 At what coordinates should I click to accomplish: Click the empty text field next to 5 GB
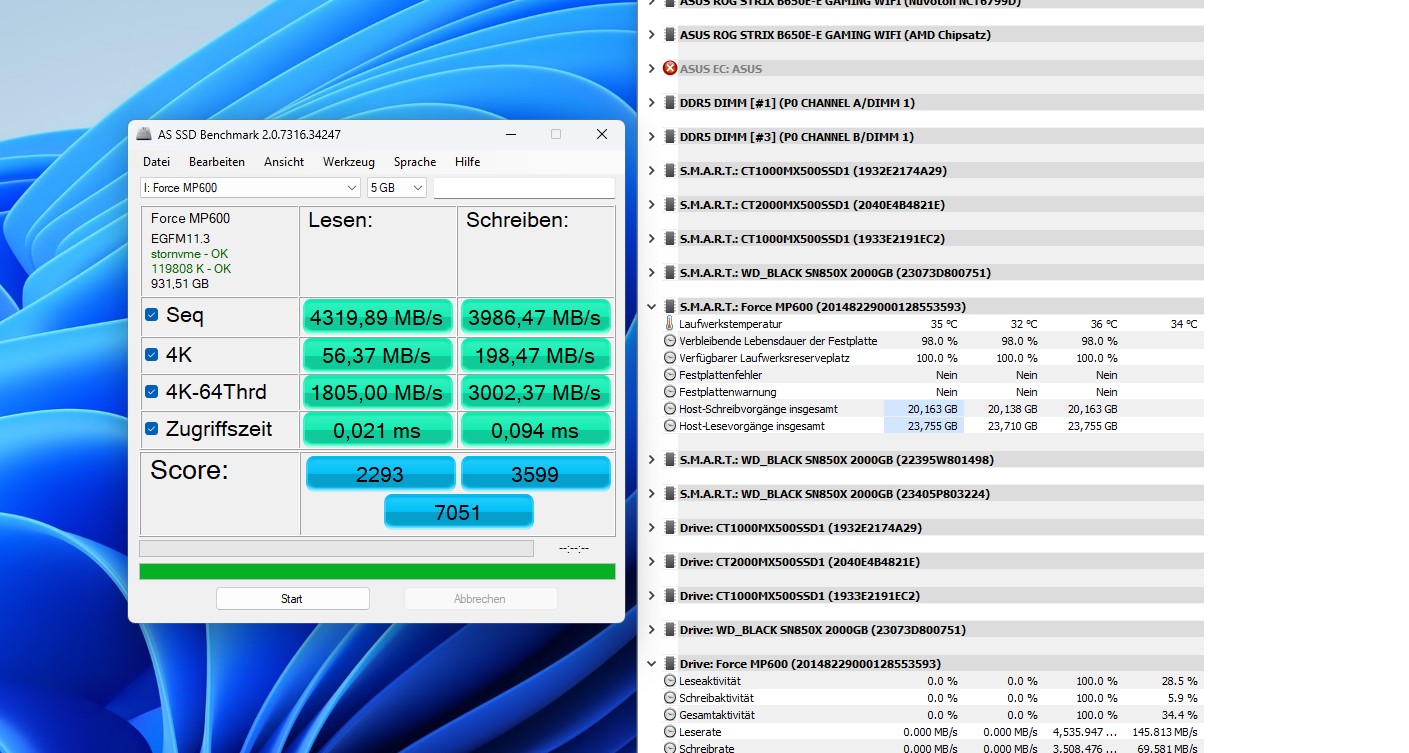(x=524, y=188)
